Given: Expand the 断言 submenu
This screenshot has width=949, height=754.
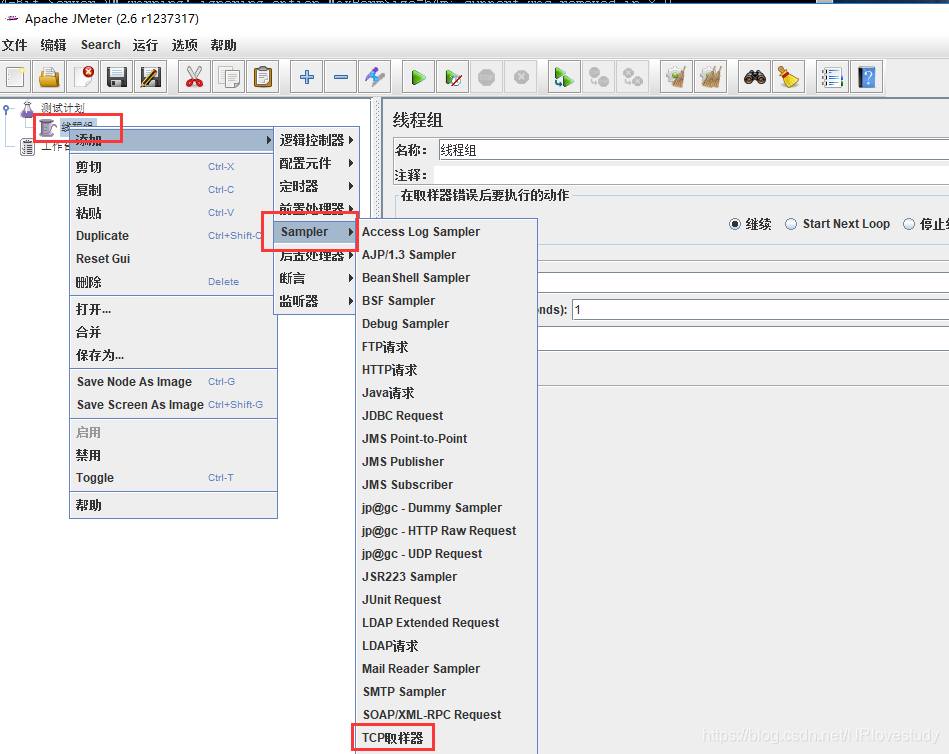Looking at the screenshot, I should coord(317,278).
